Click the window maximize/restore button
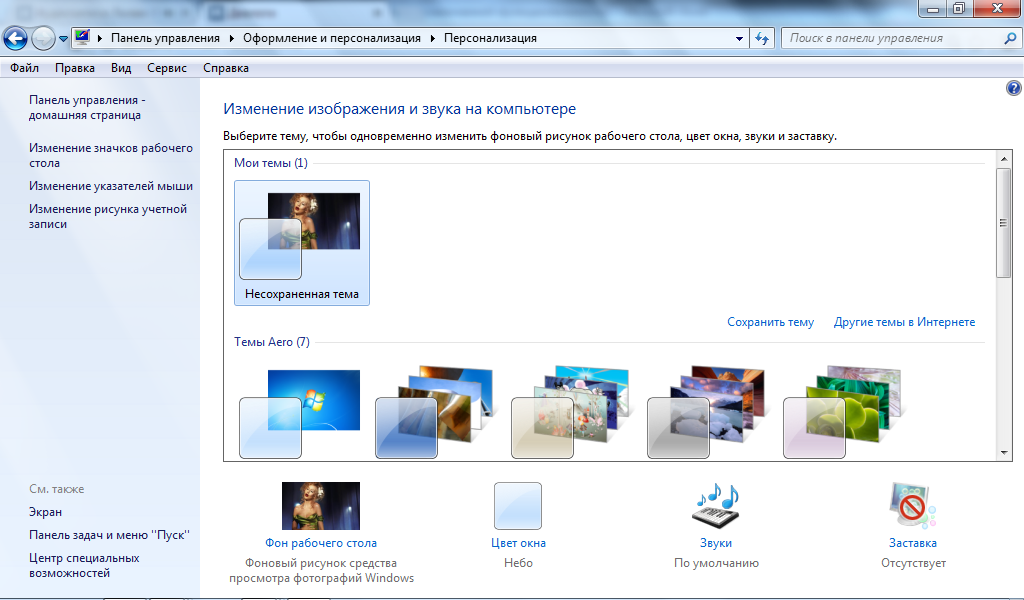1024x600 pixels. (959, 8)
